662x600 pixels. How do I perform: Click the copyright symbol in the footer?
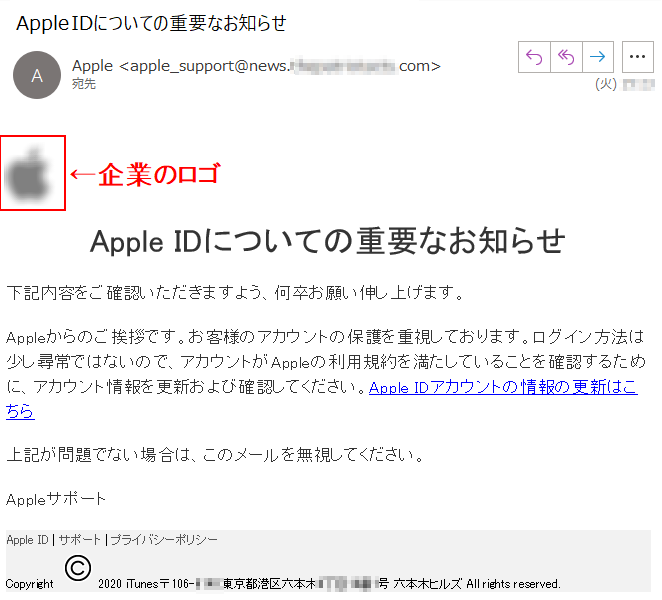click(78, 568)
